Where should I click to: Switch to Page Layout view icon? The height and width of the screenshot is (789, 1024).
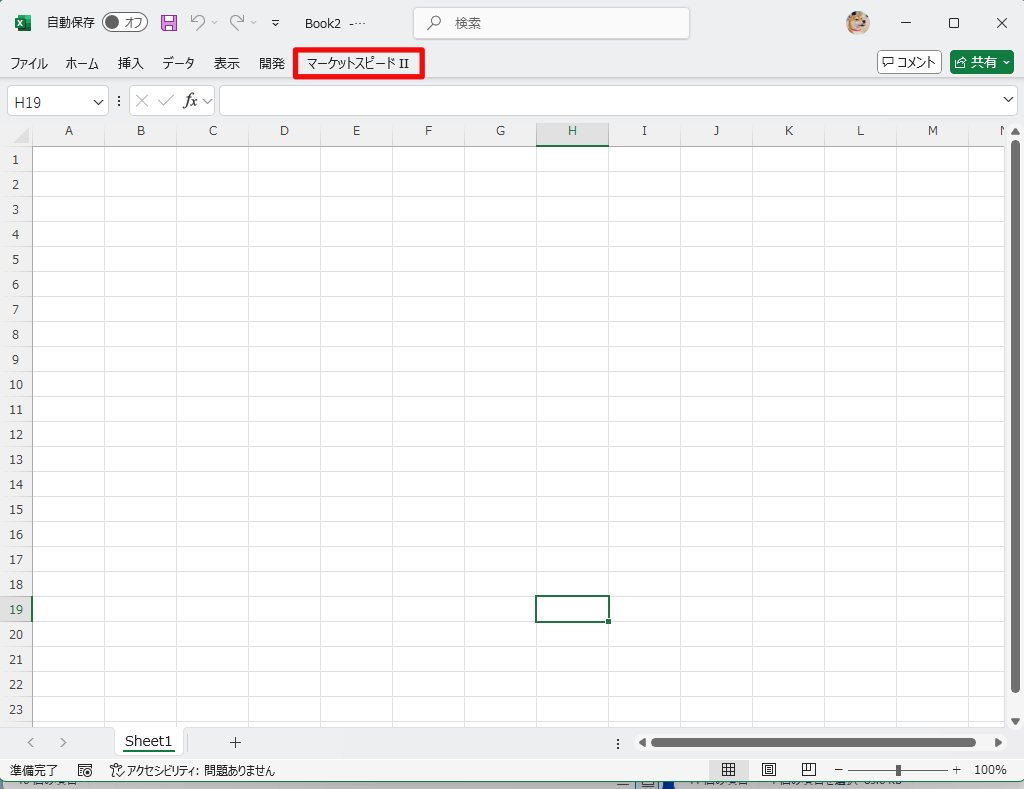click(769, 770)
